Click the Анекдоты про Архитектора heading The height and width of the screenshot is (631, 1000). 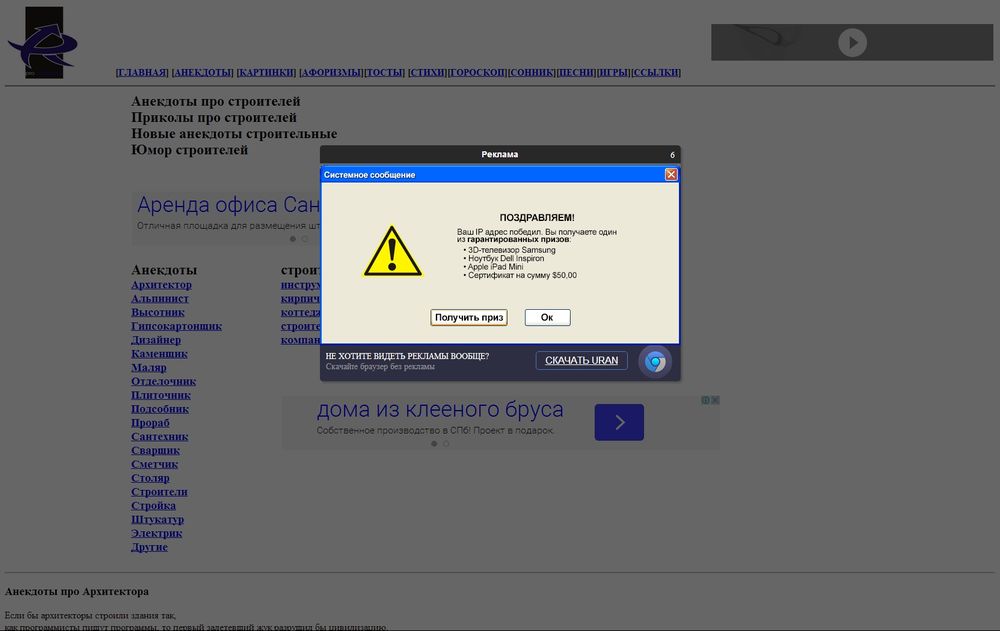pyautogui.click(x=77, y=591)
